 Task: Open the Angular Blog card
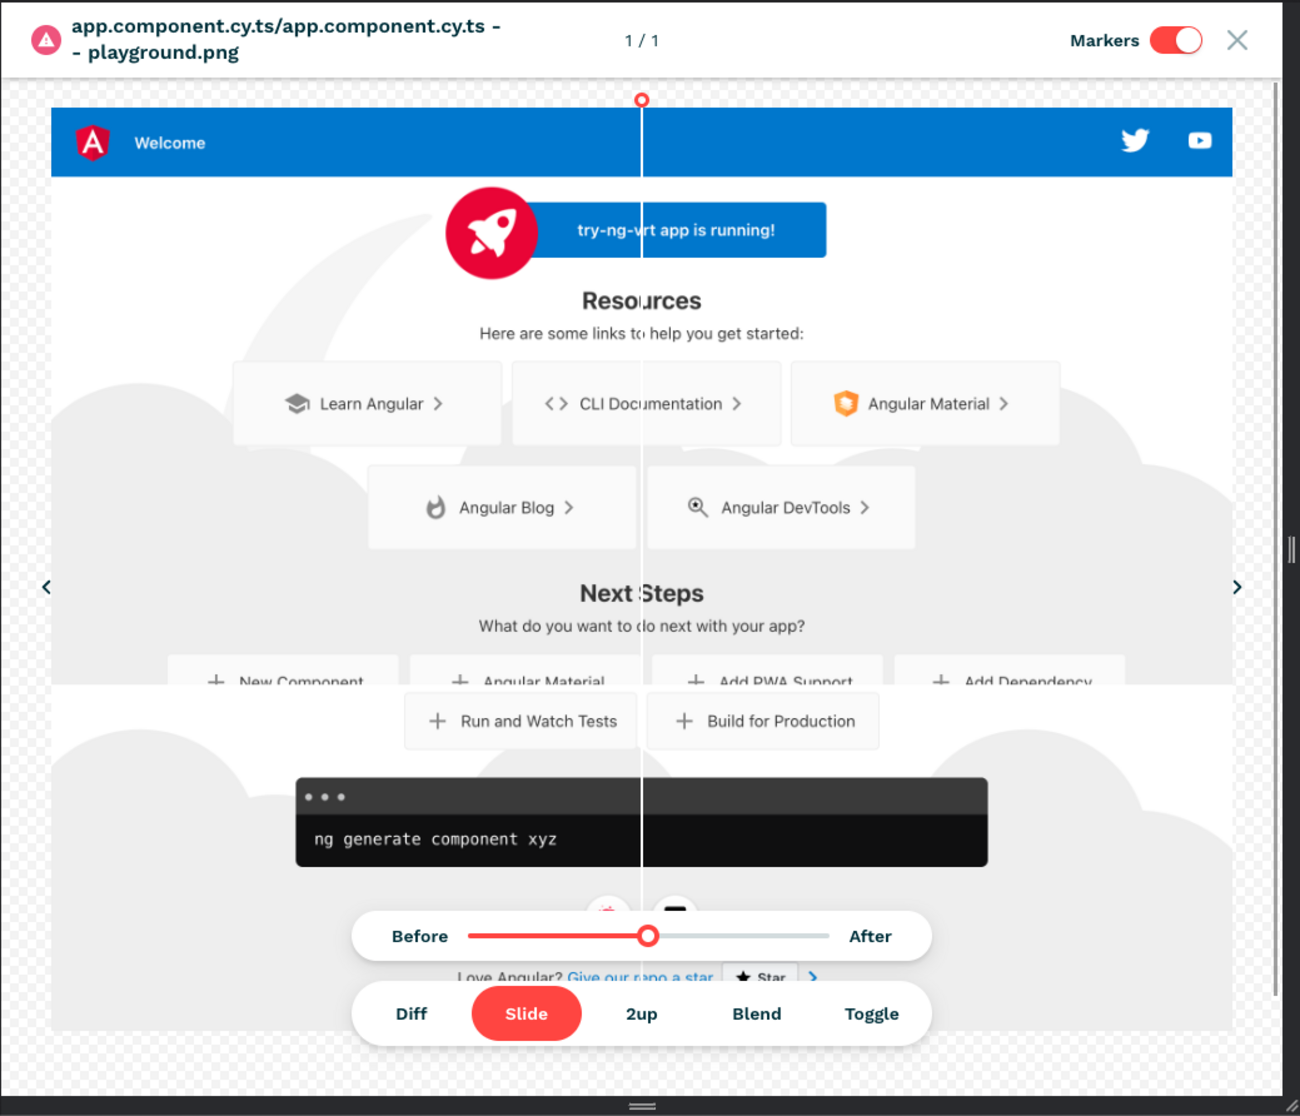502,508
